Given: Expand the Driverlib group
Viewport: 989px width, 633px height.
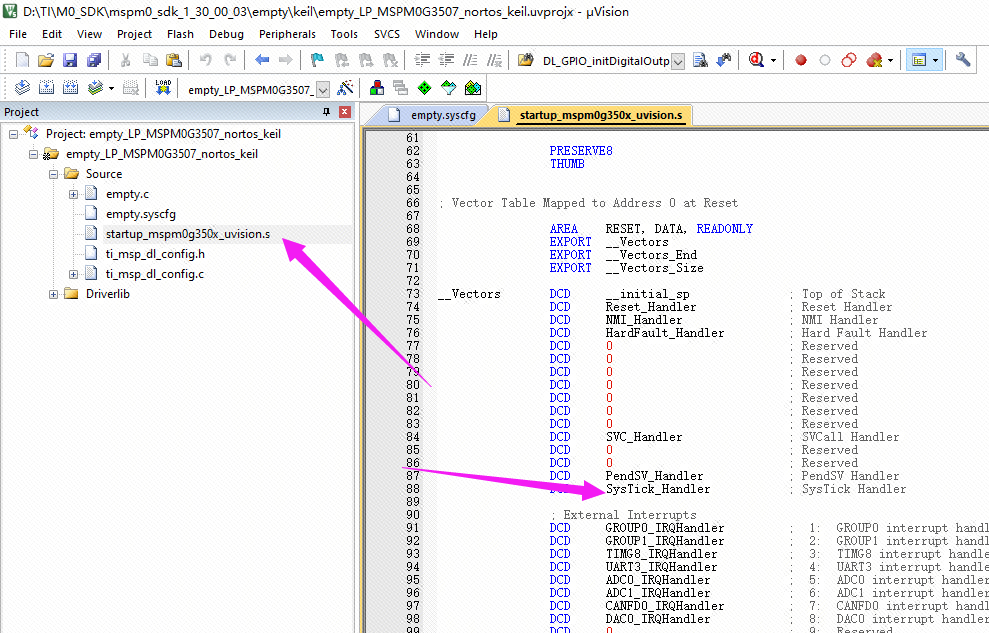Looking at the screenshot, I should coord(54,294).
